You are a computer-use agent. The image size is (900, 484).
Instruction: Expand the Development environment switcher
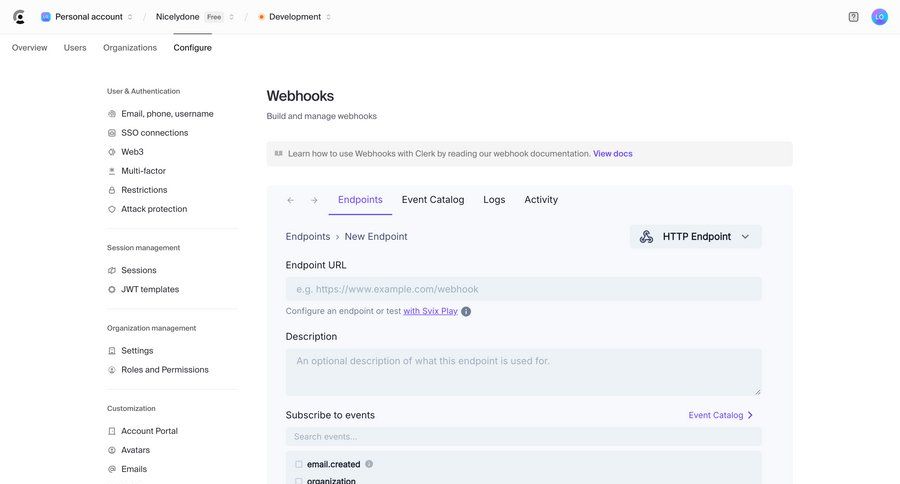328,17
